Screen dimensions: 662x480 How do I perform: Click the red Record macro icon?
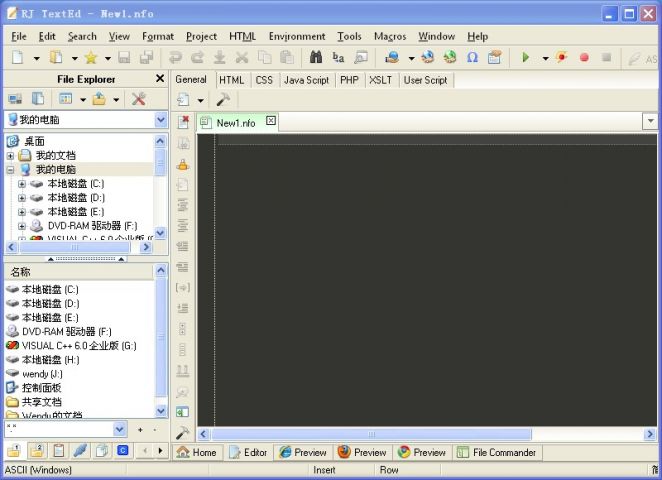click(x=584, y=58)
